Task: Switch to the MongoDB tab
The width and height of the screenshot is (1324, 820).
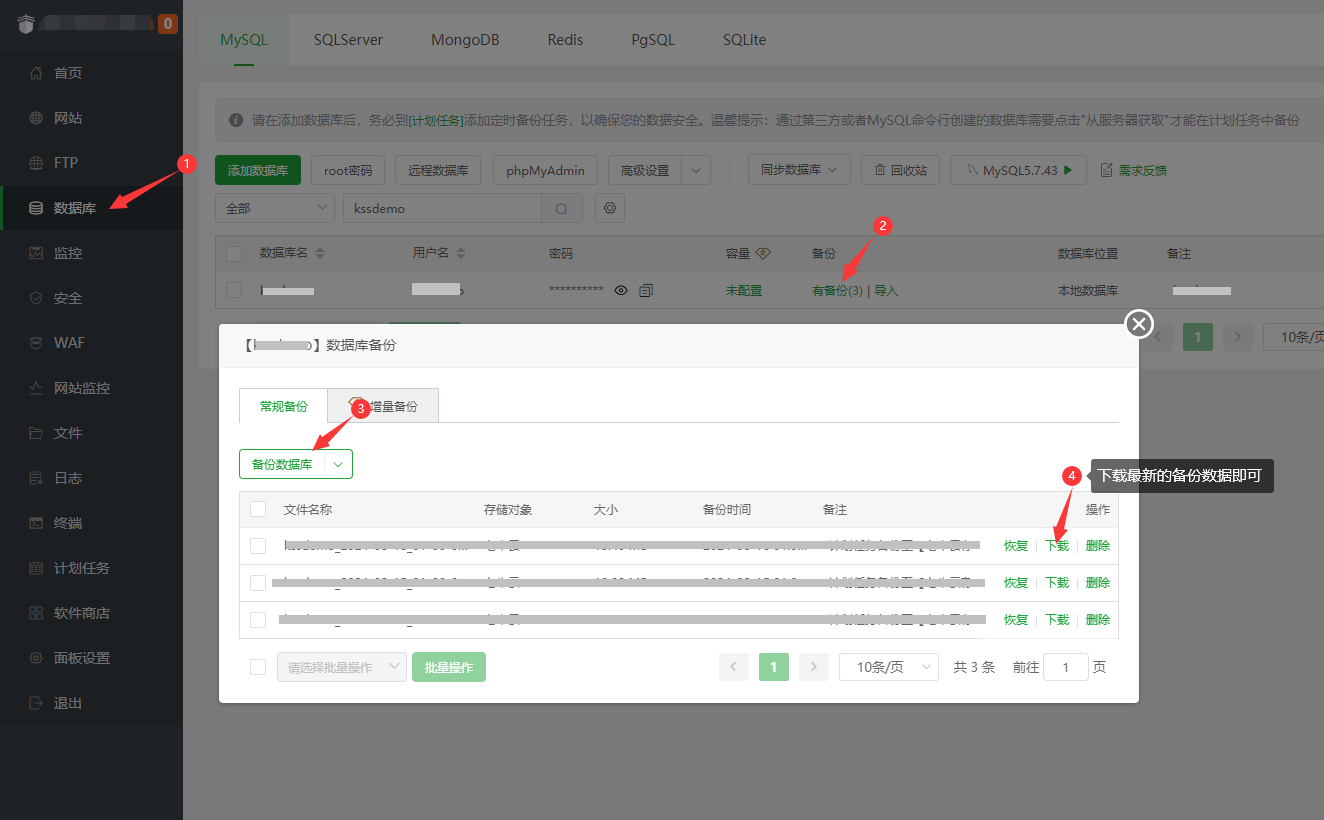Action: (465, 40)
